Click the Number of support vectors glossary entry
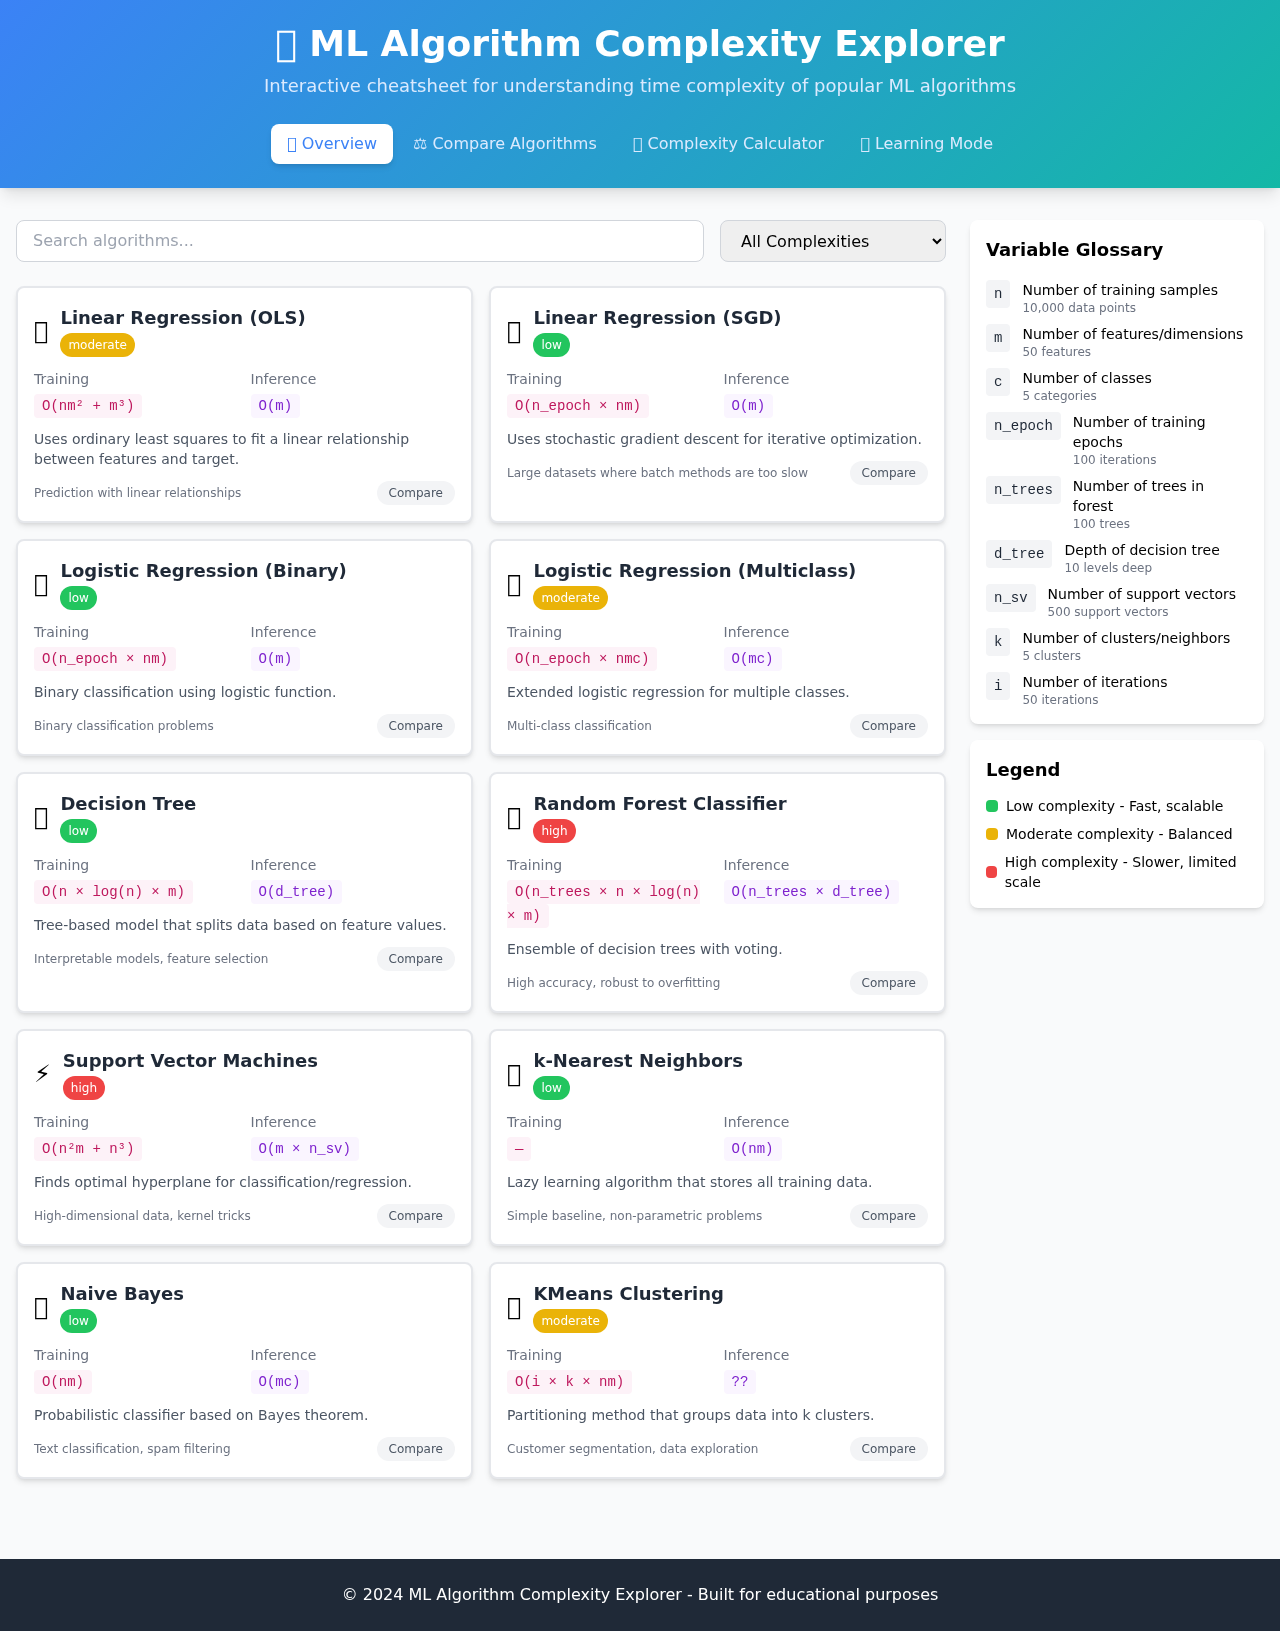 tap(1142, 594)
